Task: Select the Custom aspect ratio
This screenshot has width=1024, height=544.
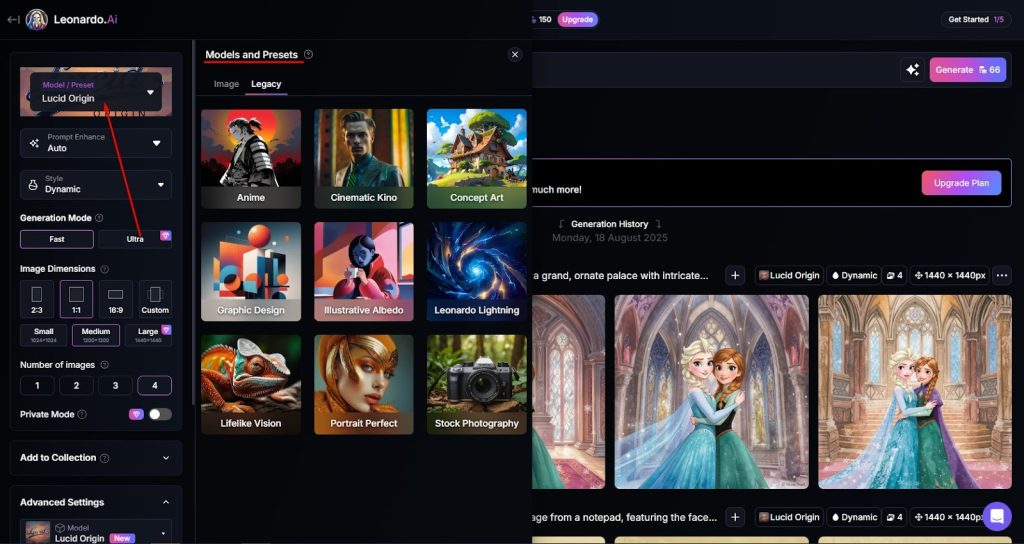Action: (155, 299)
